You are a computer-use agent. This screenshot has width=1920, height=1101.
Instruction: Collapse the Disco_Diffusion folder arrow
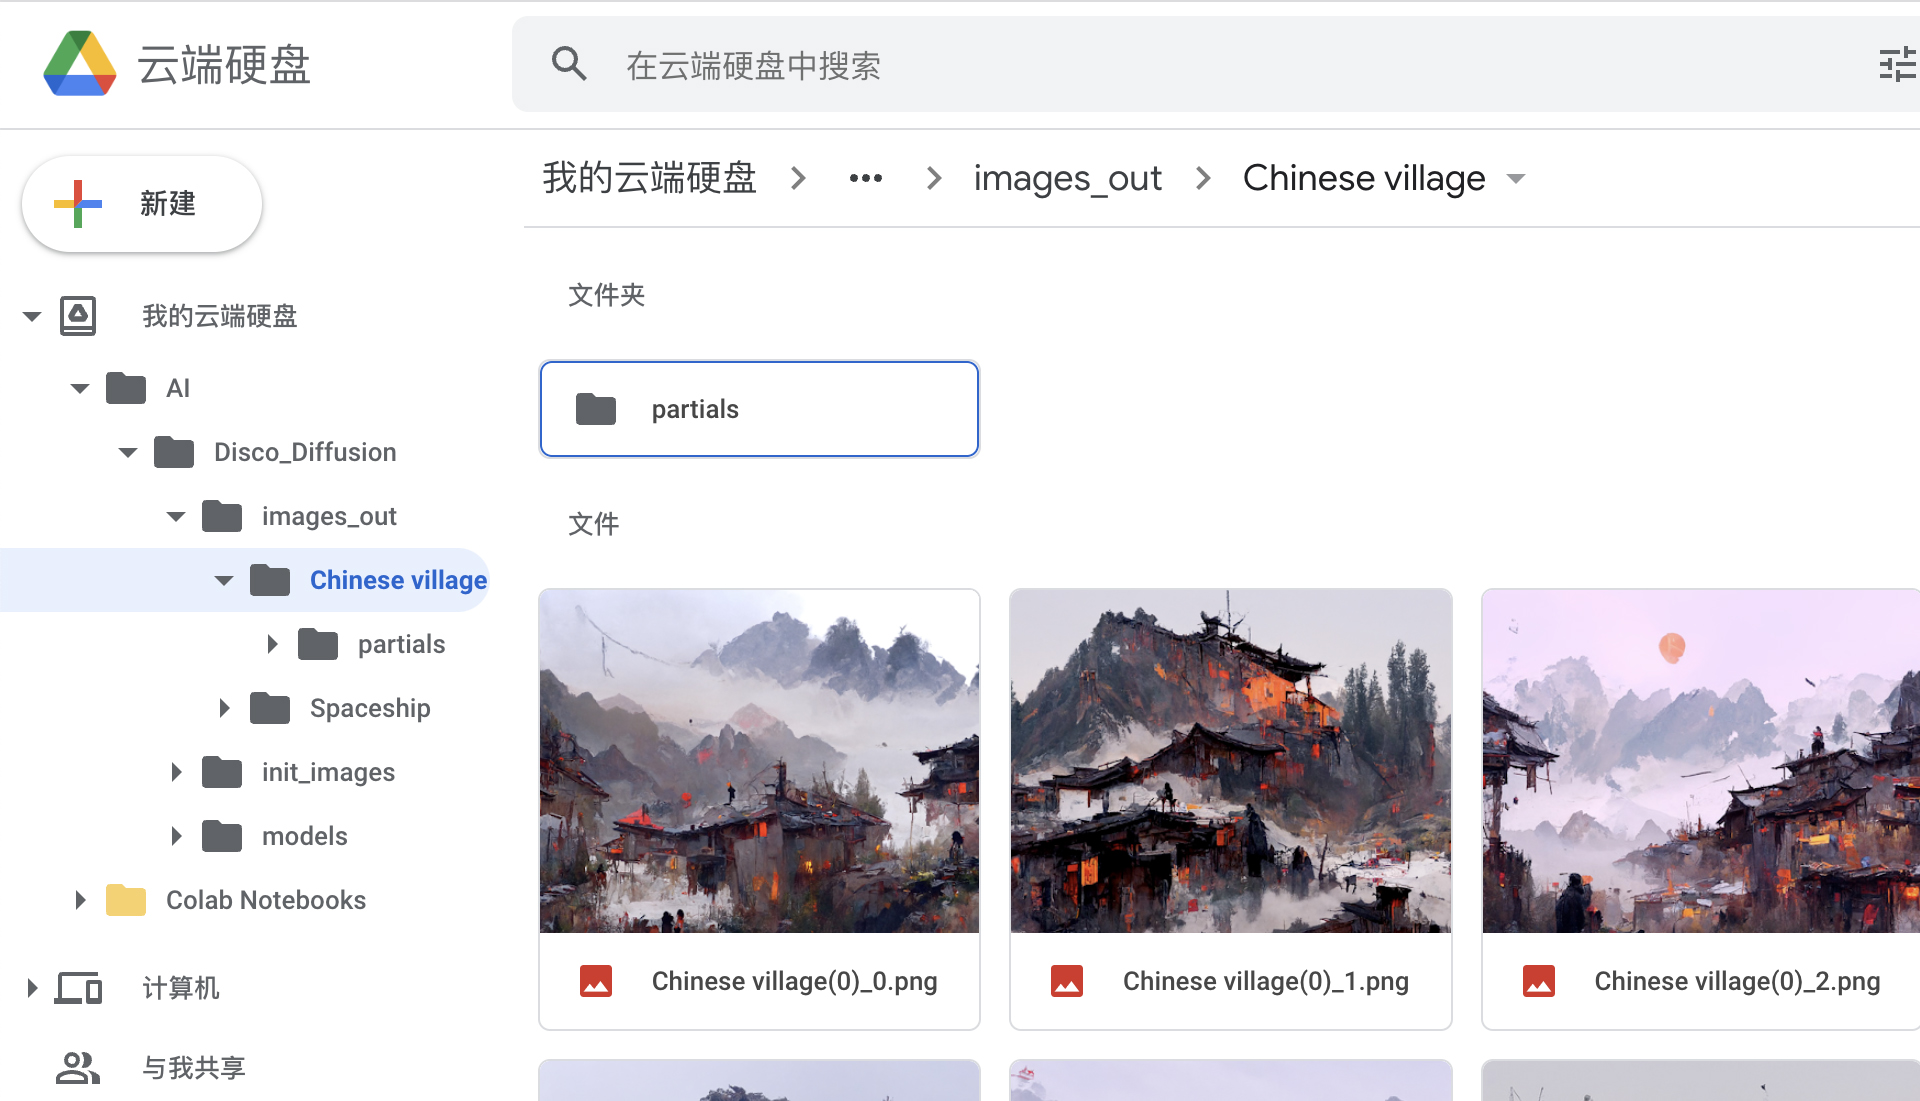128,452
